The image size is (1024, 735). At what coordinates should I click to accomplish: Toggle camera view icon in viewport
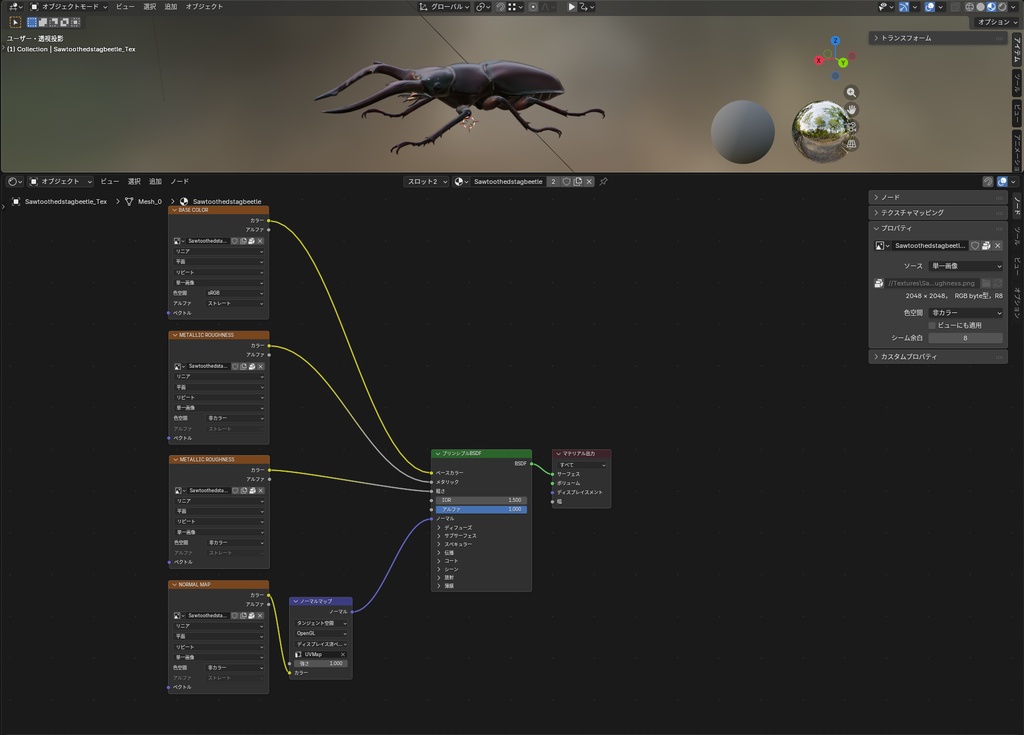(x=851, y=127)
